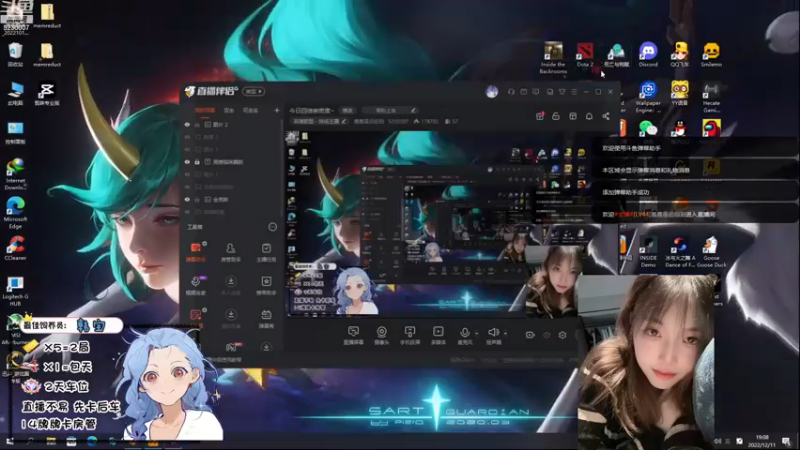Select the second scene tab

coord(229,110)
